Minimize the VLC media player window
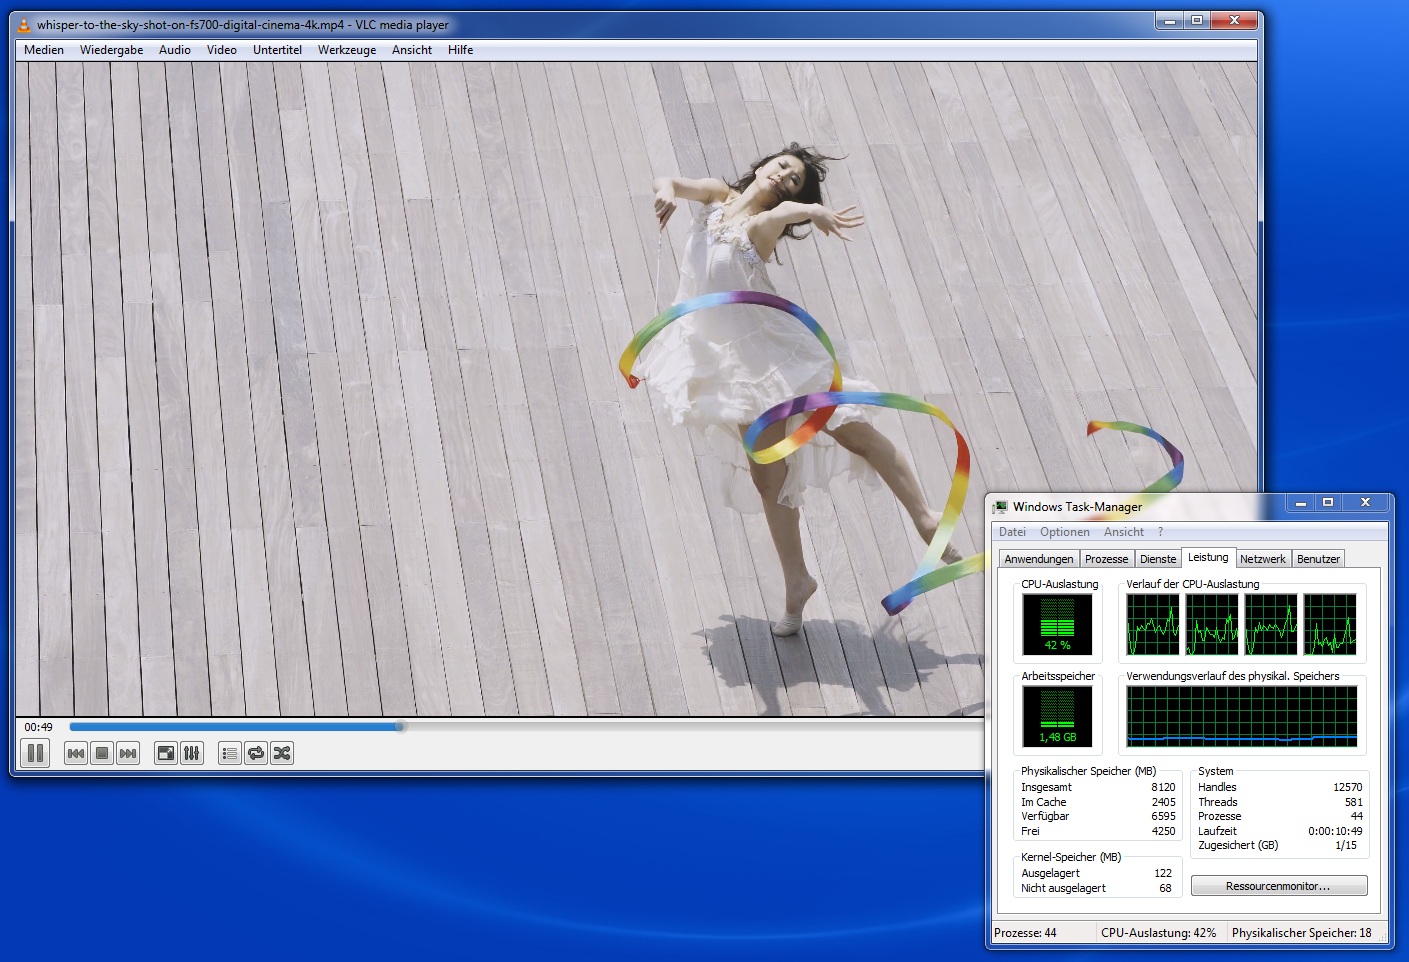Image resolution: width=1409 pixels, height=962 pixels. tap(1169, 20)
